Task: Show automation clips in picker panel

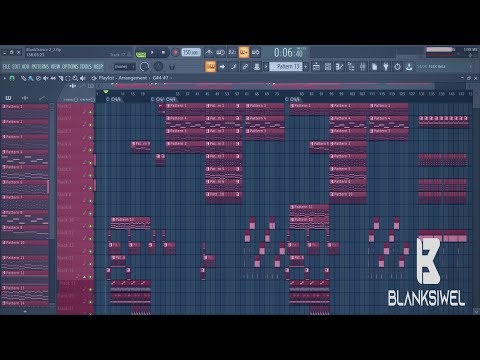Action: (42, 98)
